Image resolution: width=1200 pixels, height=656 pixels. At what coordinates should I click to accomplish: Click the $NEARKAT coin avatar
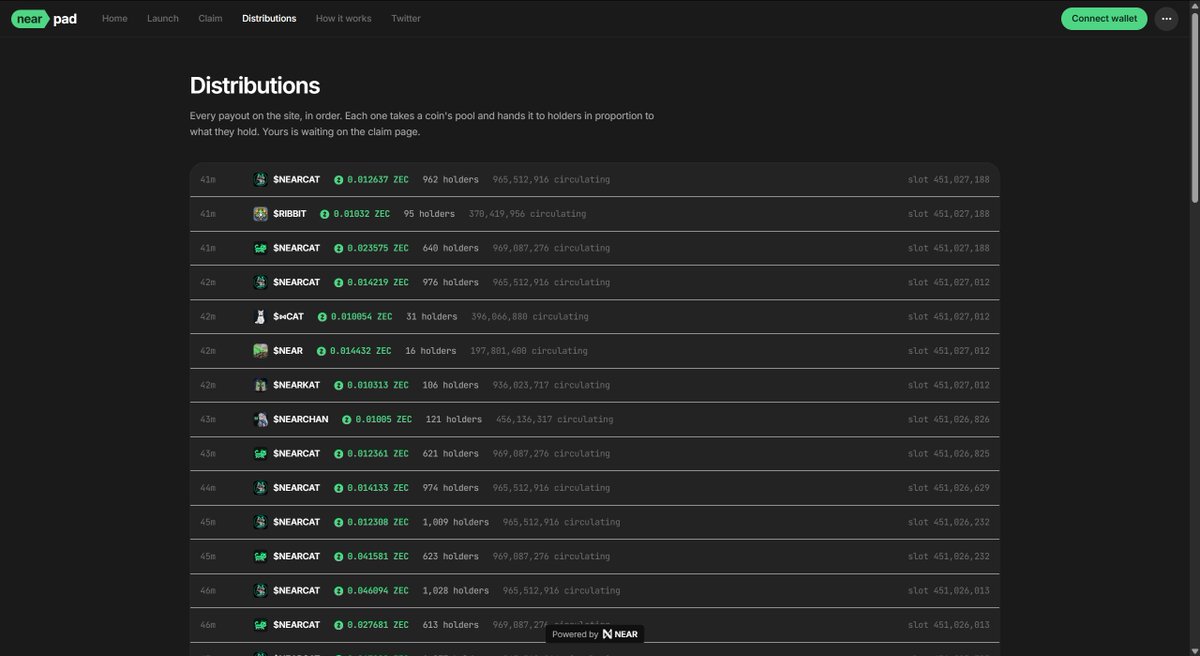click(x=260, y=385)
